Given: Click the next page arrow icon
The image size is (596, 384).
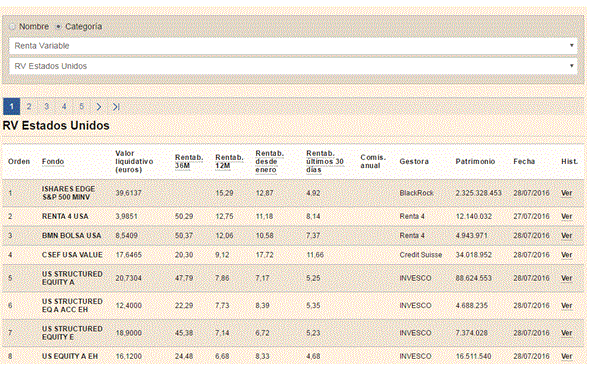Looking at the screenshot, I should pos(99,107).
